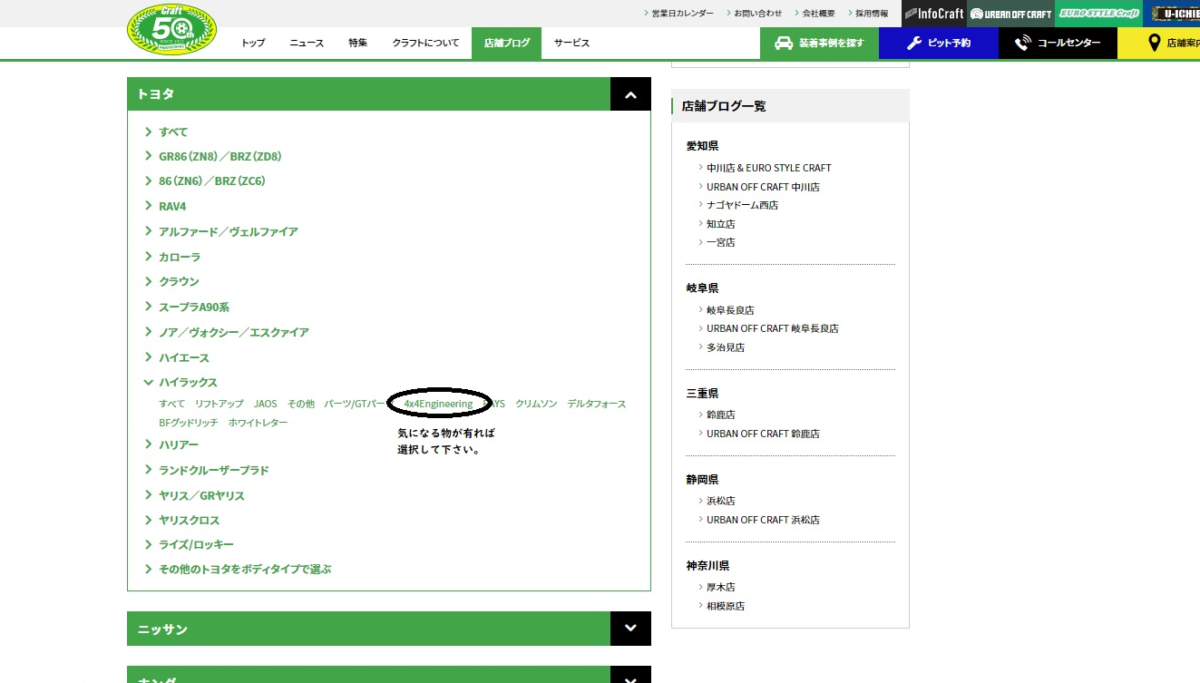
Task: Click the Craft 50th anniversary logo
Action: (171, 28)
